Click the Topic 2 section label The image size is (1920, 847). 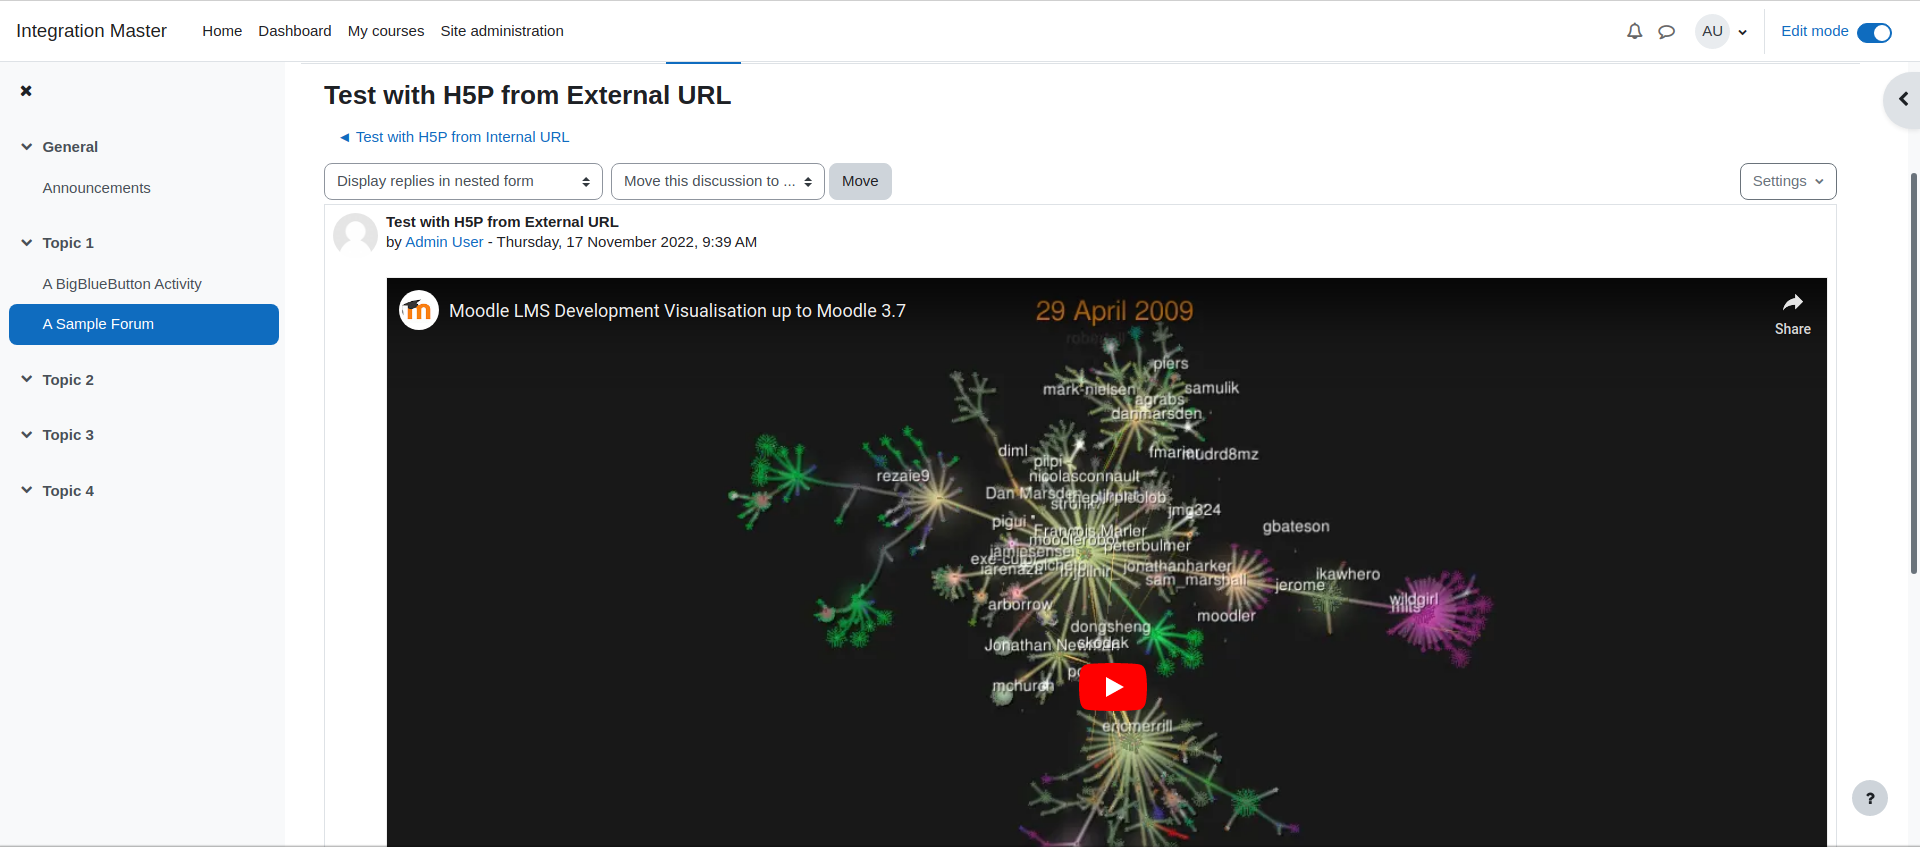68,380
